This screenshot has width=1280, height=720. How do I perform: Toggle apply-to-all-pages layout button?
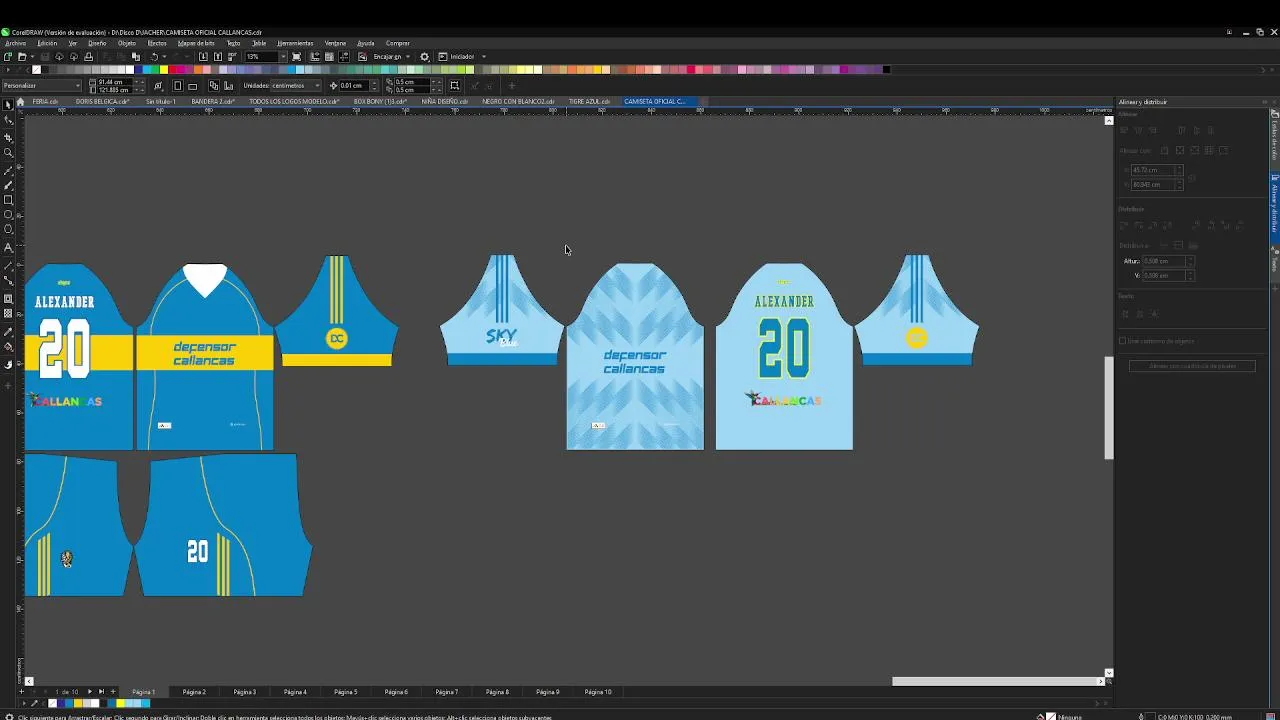213,86
